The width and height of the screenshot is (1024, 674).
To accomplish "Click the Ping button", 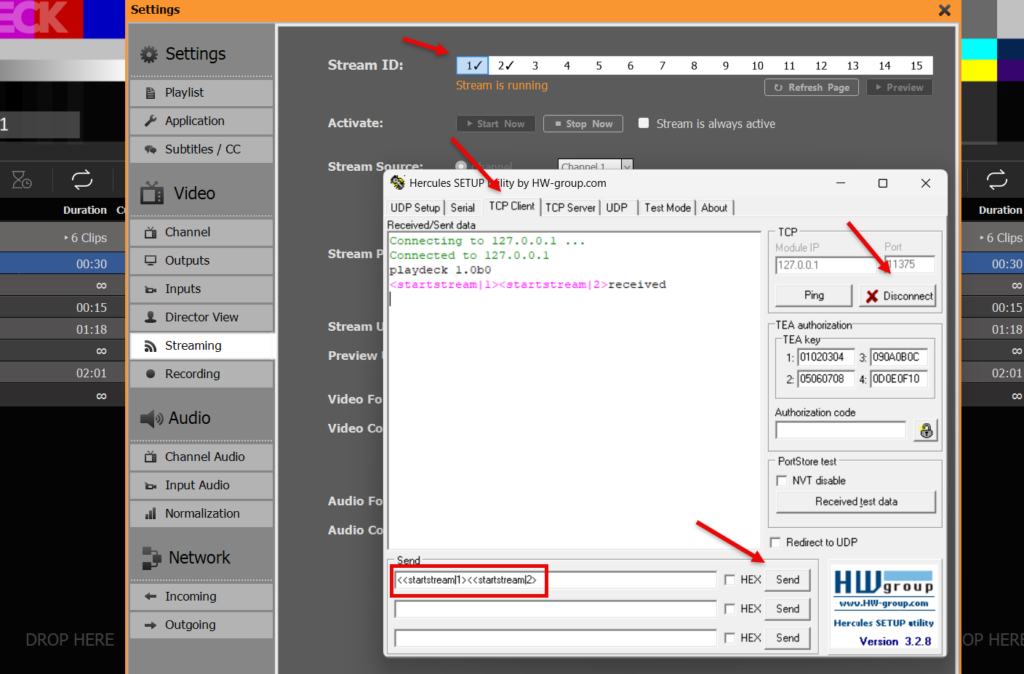I will [x=812, y=295].
